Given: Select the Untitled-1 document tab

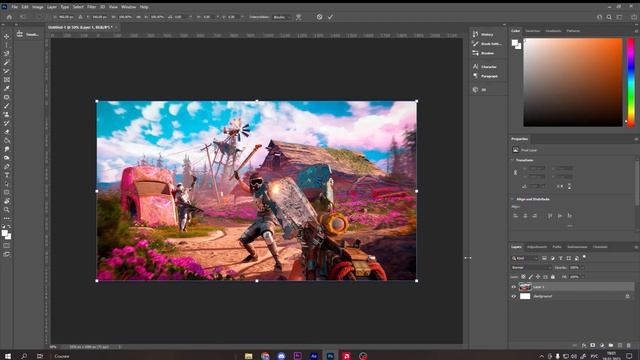Looking at the screenshot, I should coord(80,27).
